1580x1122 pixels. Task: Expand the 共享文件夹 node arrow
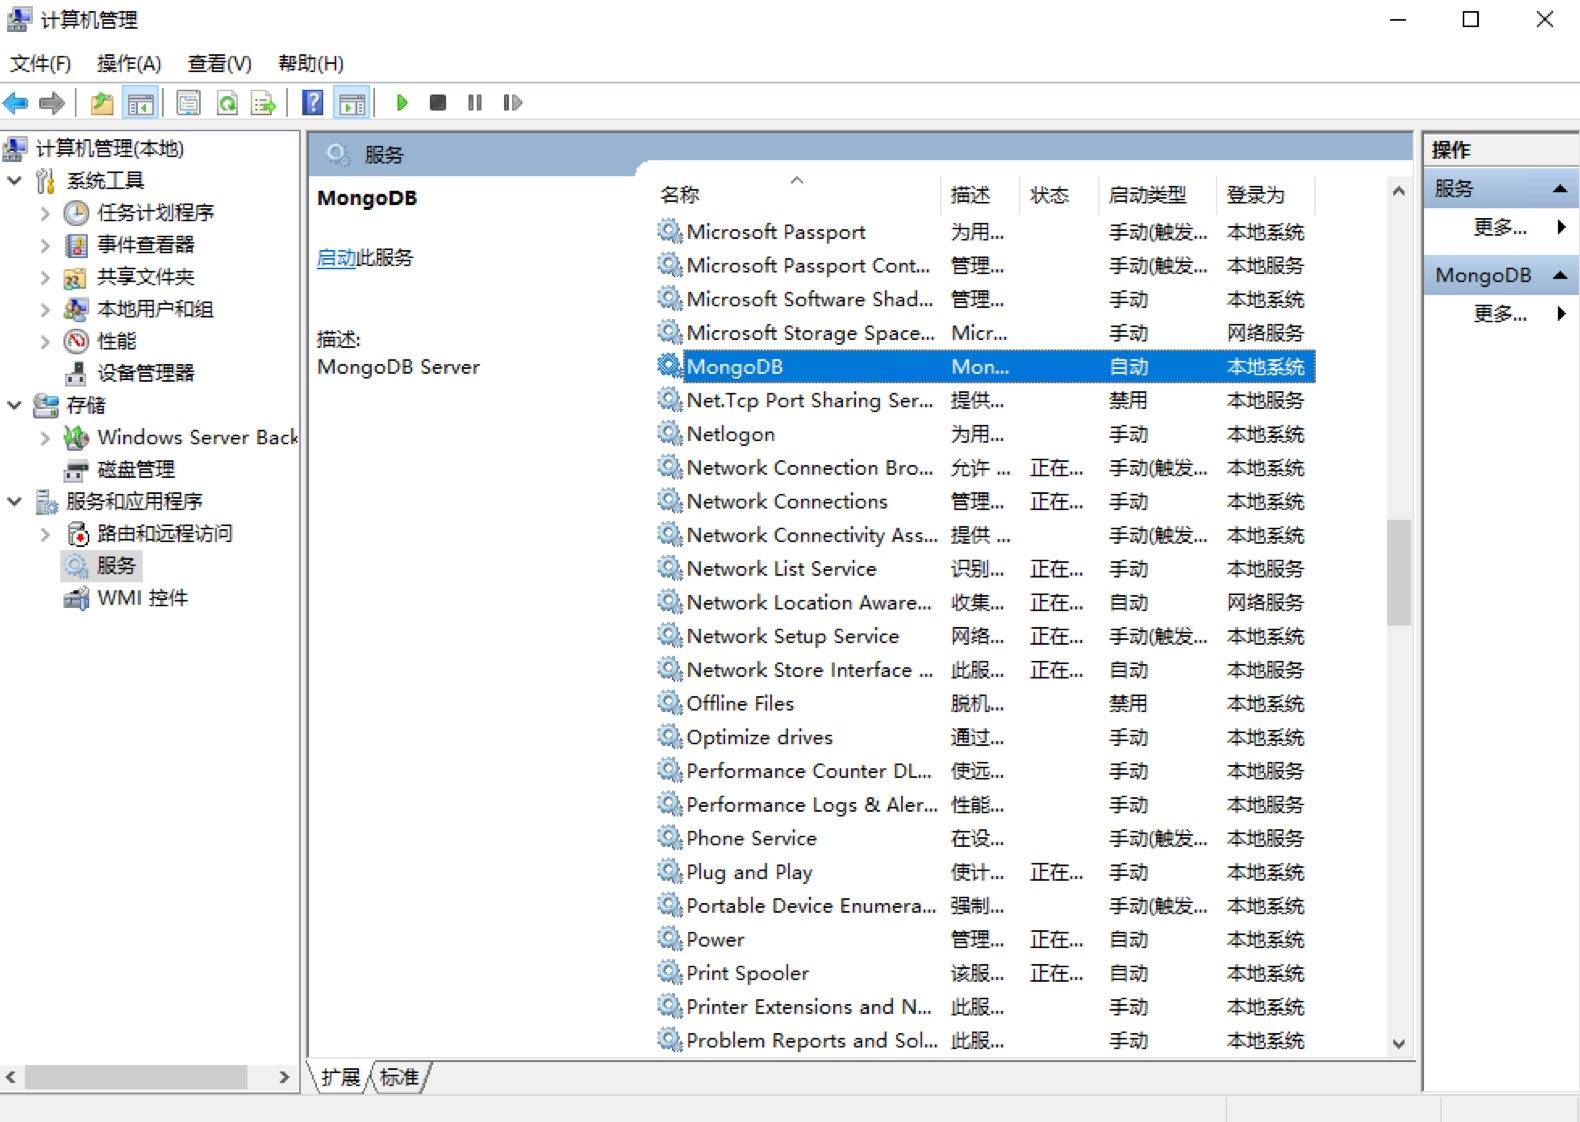[45, 276]
